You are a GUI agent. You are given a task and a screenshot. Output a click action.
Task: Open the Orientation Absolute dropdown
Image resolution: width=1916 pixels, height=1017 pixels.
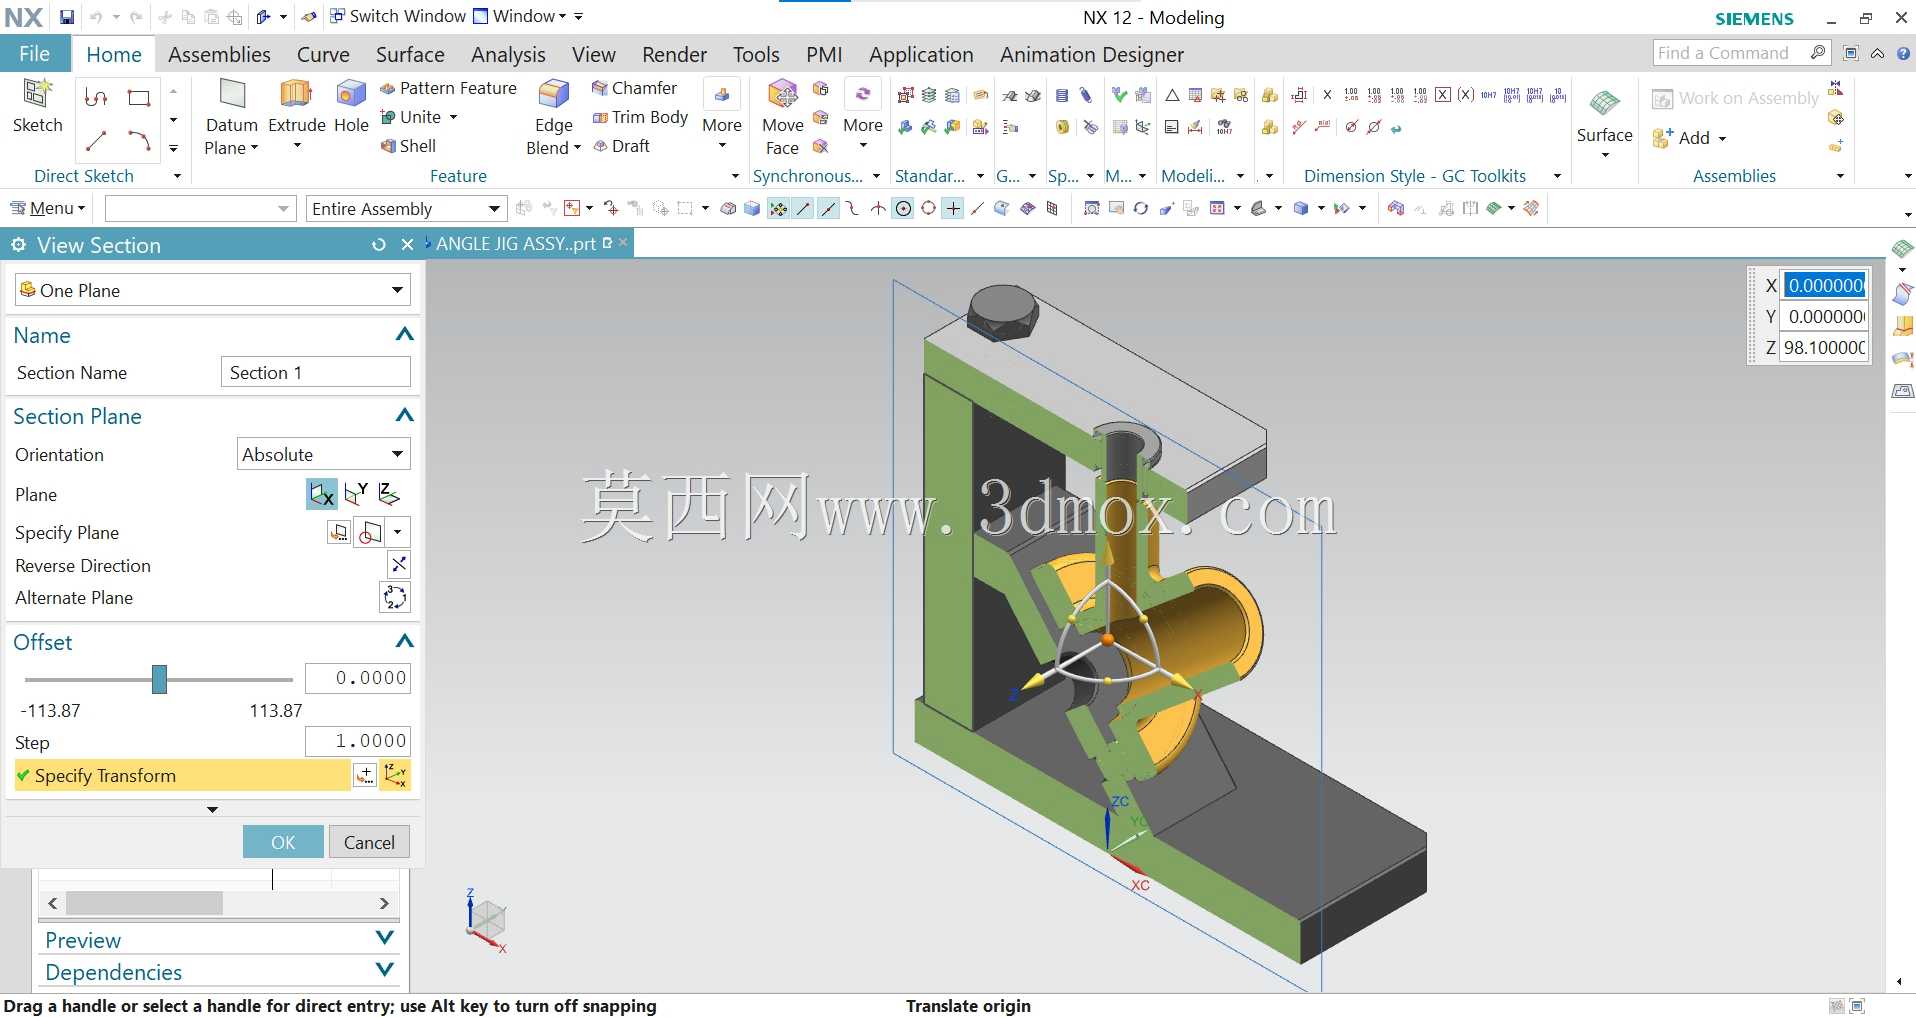324,454
